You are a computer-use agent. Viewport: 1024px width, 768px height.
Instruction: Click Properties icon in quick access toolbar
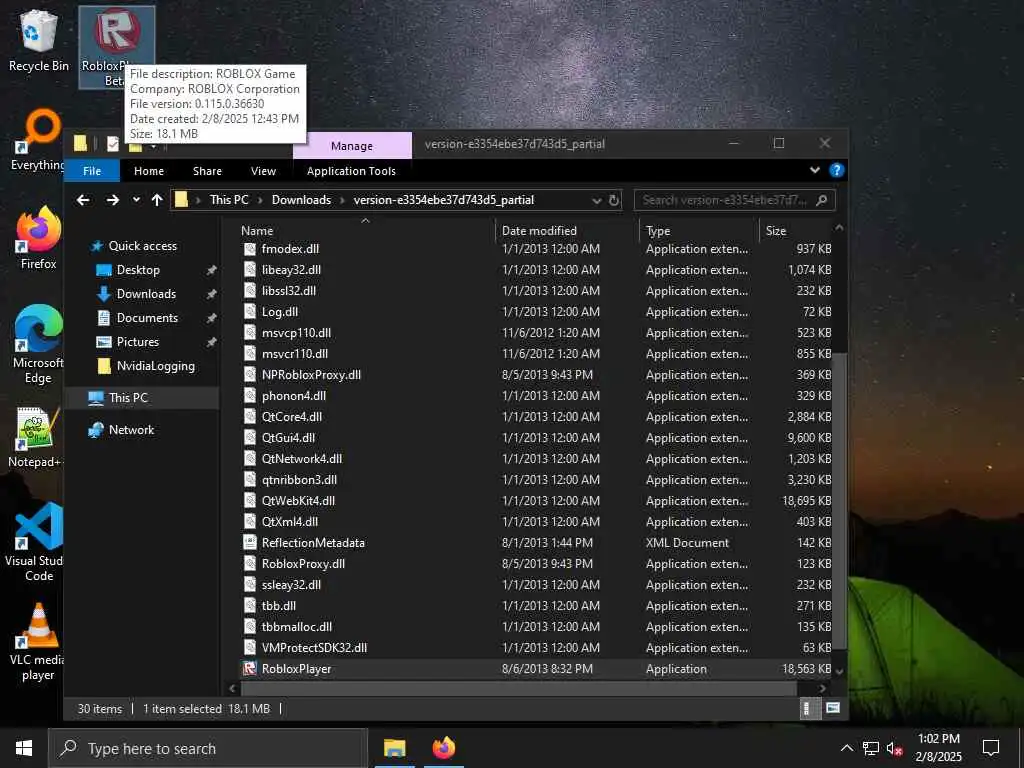point(113,144)
